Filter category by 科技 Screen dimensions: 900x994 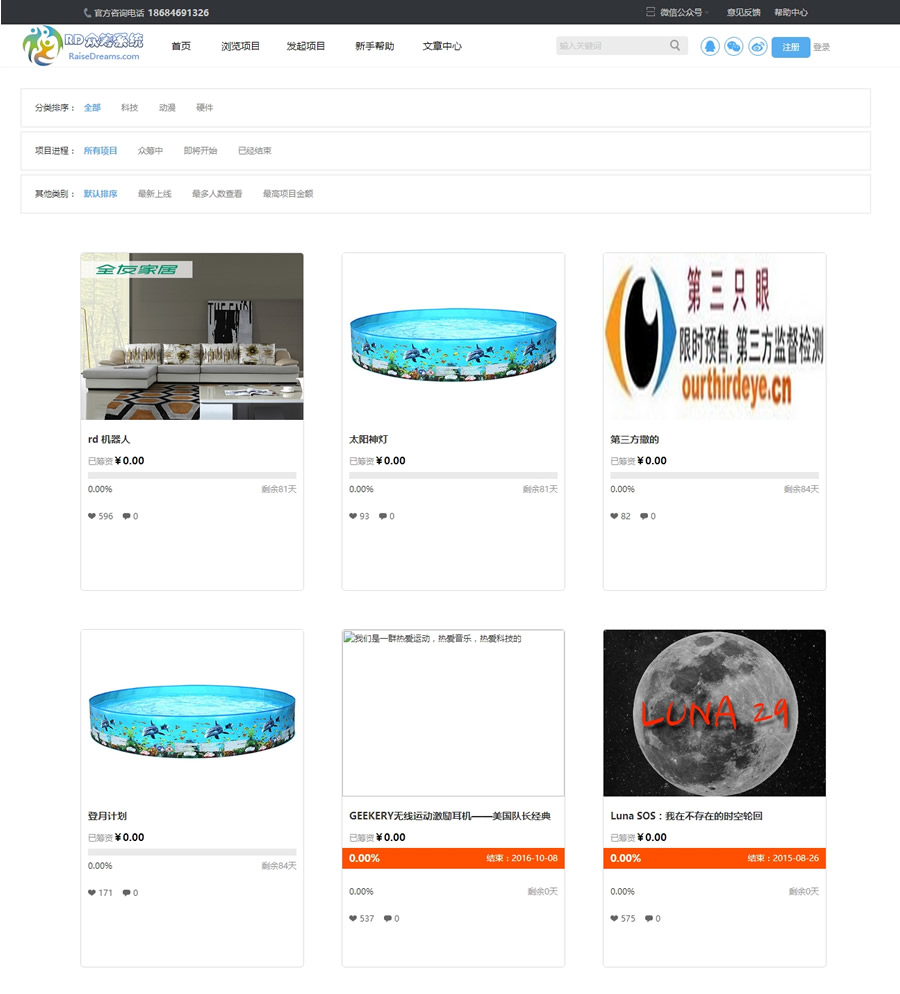(x=129, y=108)
